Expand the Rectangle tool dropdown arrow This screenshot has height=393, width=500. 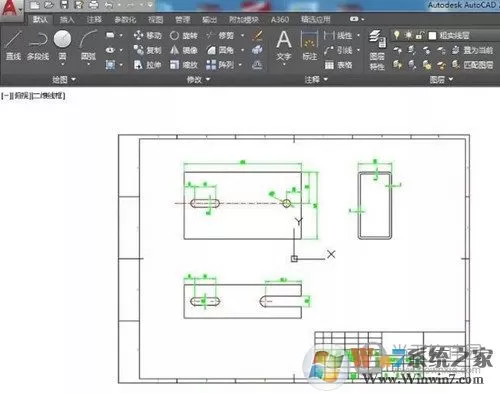[121, 35]
